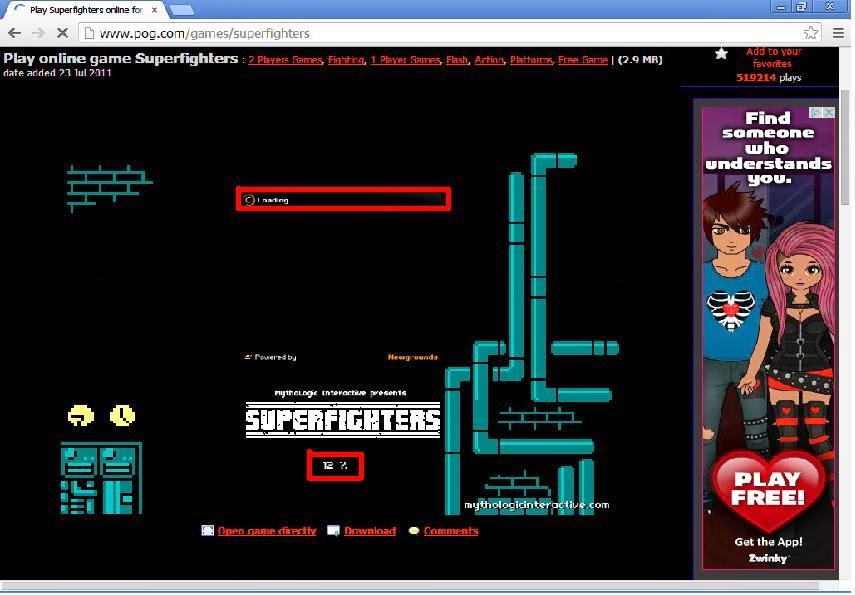The height and width of the screenshot is (595, 855).
Task: Open the Fighting category link
Action: (x=346, y=60)
